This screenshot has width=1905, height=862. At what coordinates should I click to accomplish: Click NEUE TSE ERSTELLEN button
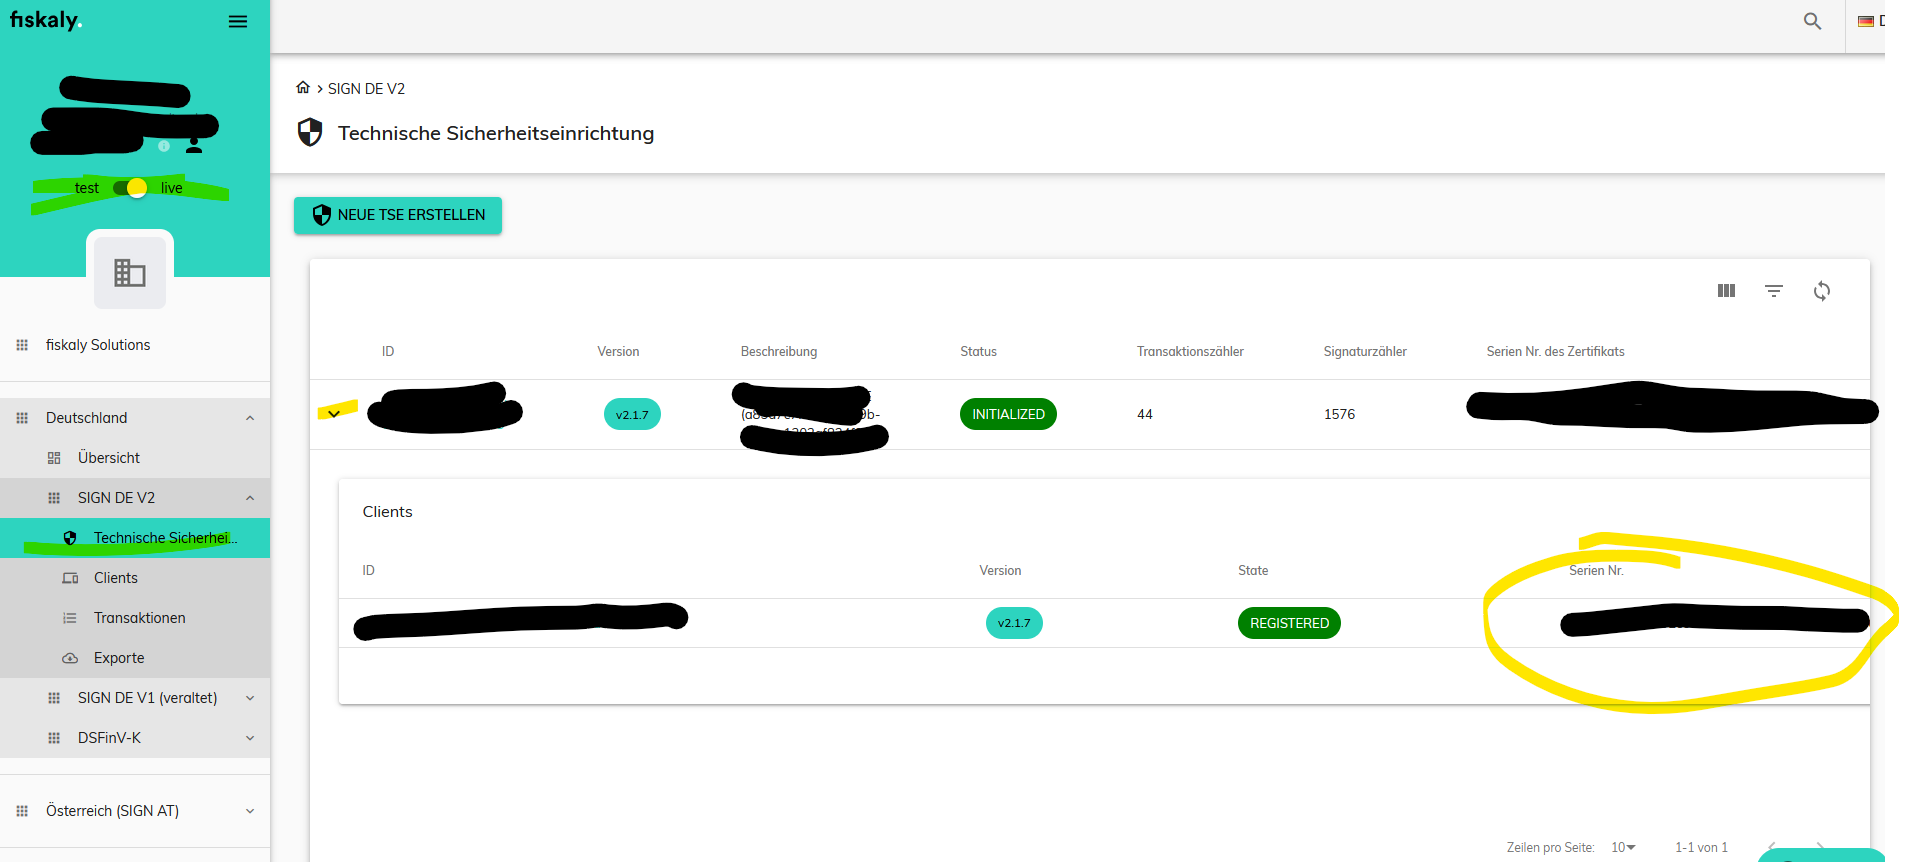[398, 215]
